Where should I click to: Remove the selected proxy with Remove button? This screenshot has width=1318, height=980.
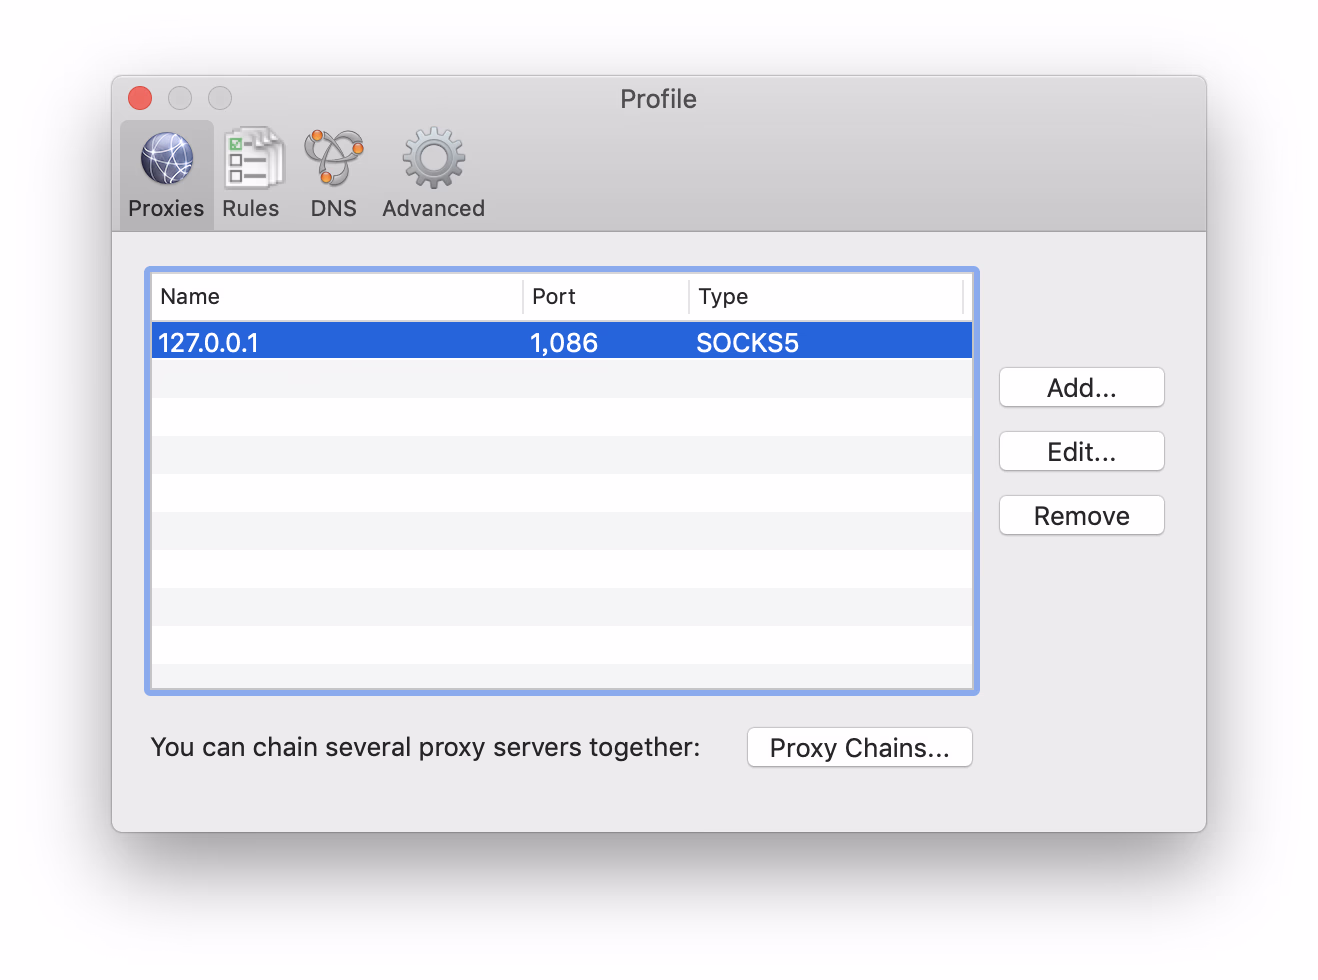click(1081, 516)
